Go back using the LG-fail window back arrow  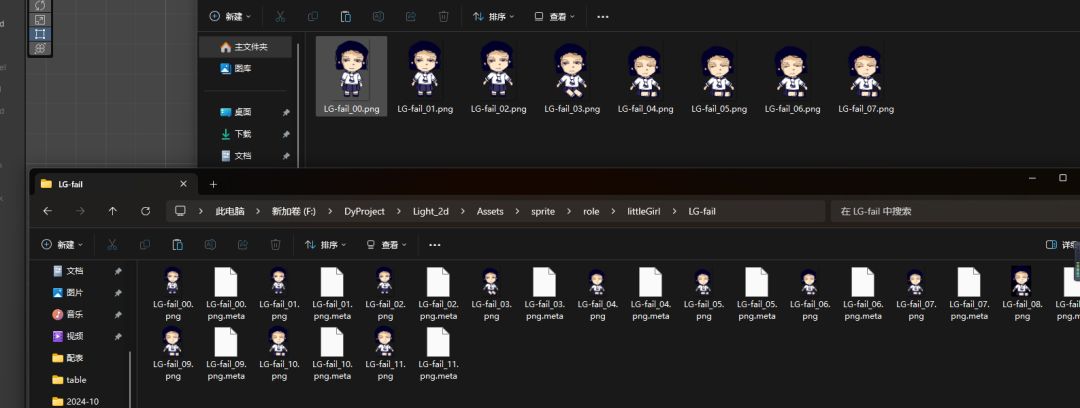(x=48, y=212)
